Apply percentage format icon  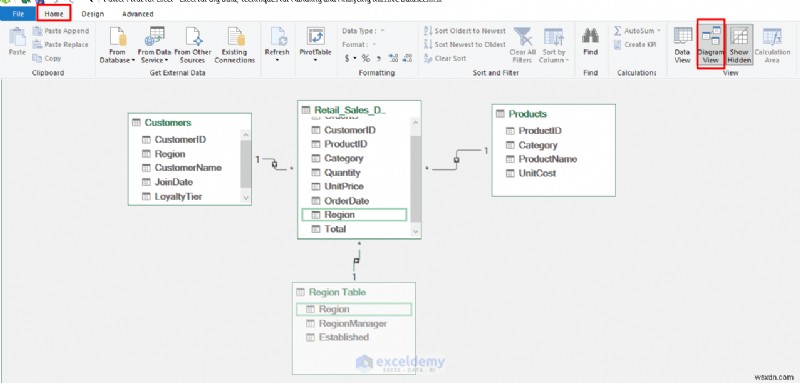[366, 58]
